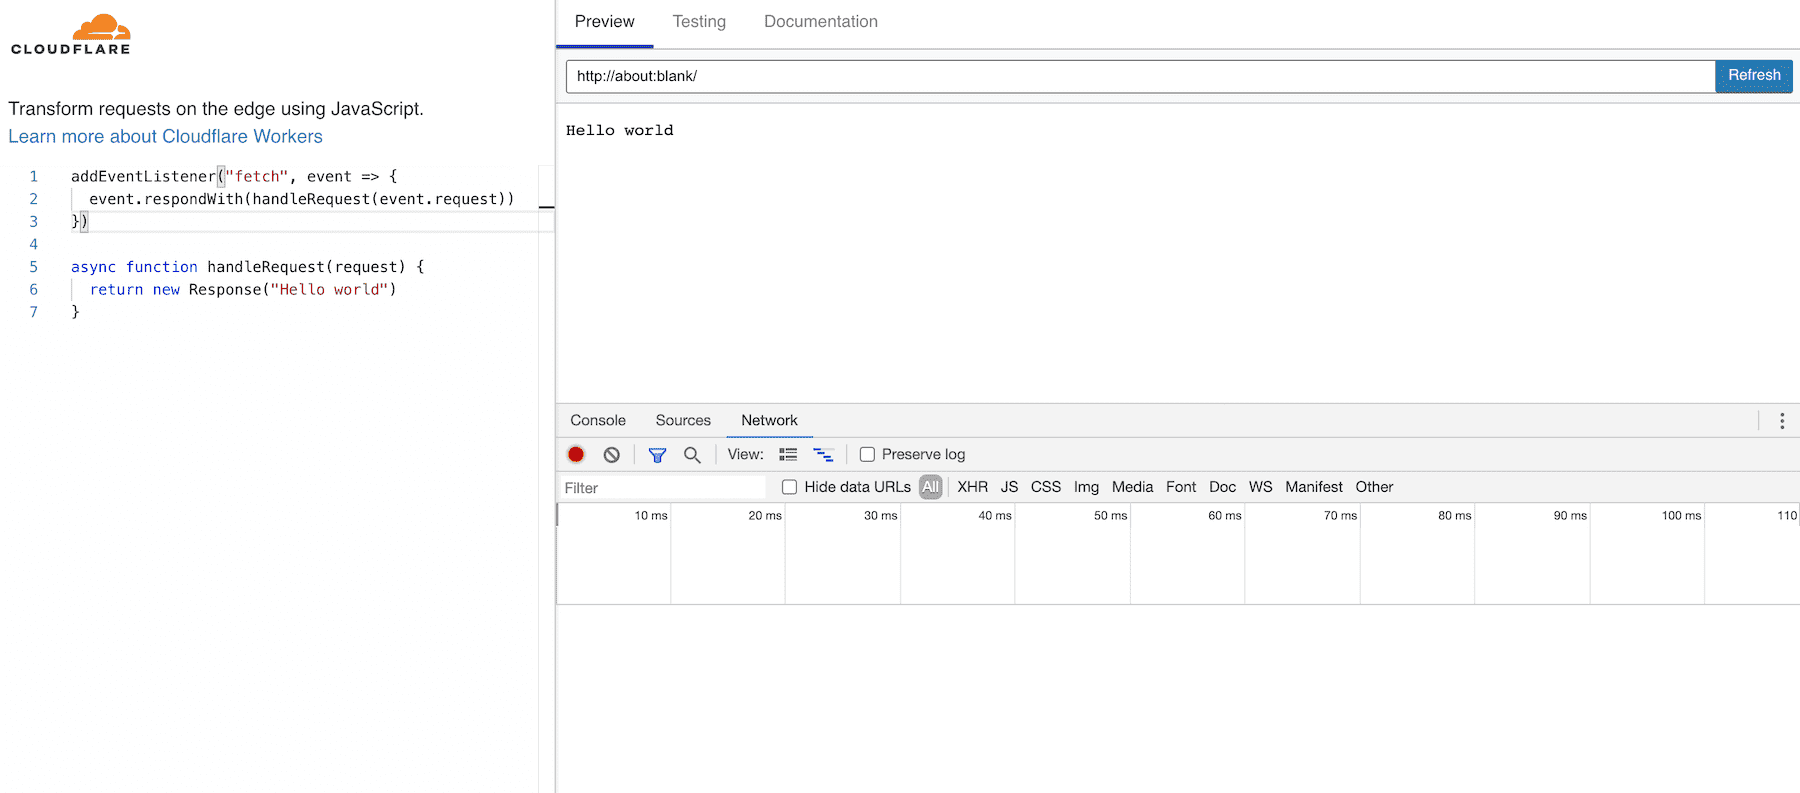Viewport: 1800px width, 793px height.
Task: Filter requests by Manifest
Action: [x=1314, y=487]
